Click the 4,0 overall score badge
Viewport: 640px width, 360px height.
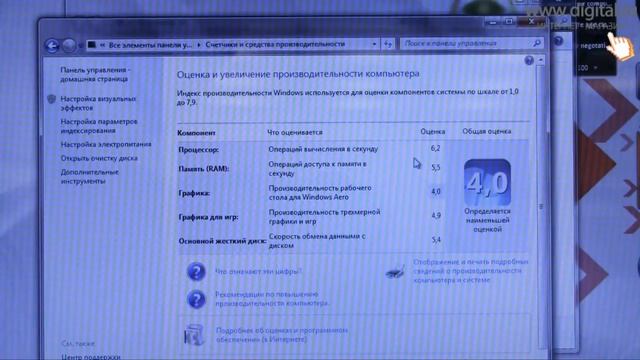click(487, 182)
